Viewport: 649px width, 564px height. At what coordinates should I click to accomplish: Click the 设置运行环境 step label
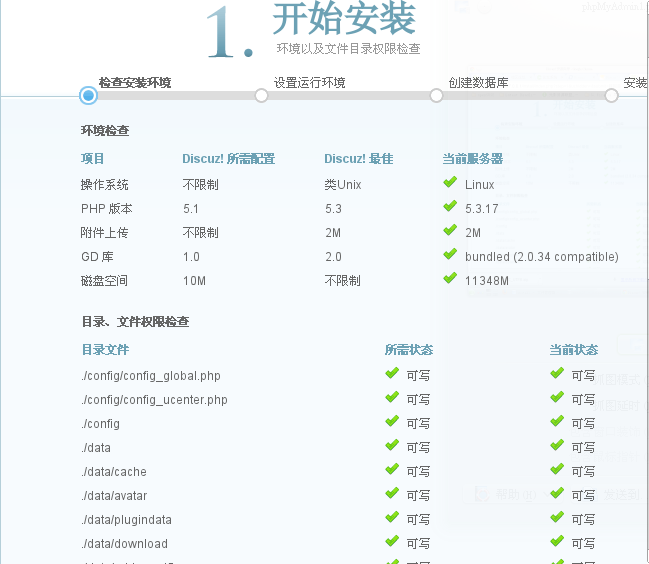coord(310,83)
